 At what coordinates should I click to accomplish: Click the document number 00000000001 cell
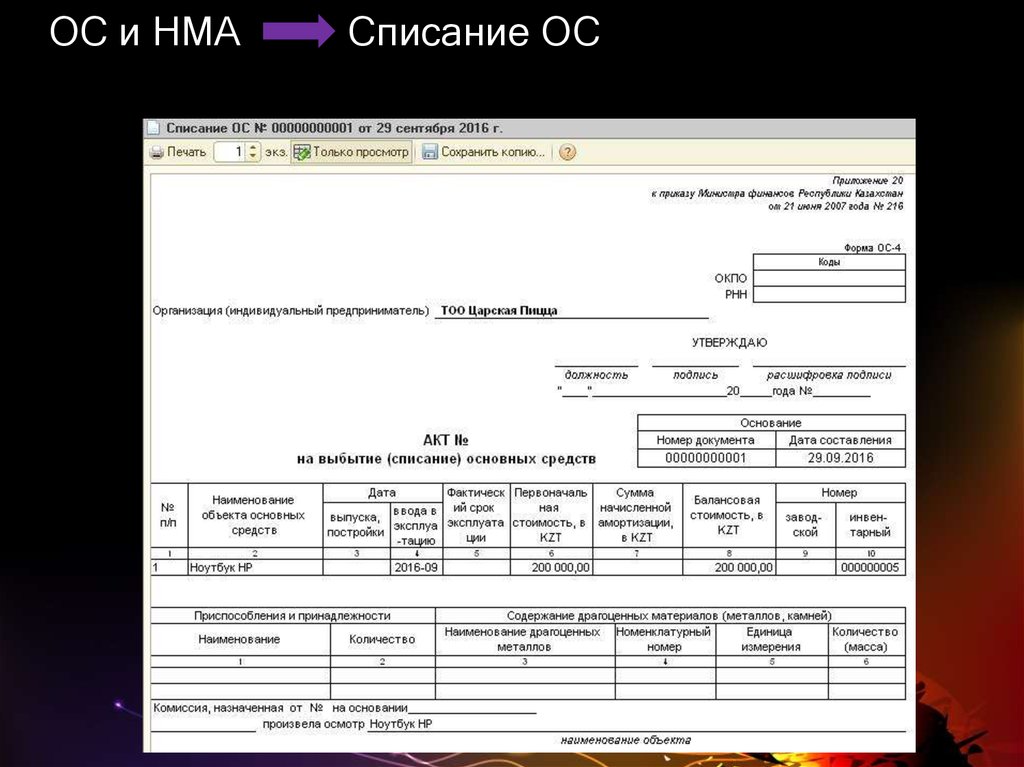click(705, 458)
